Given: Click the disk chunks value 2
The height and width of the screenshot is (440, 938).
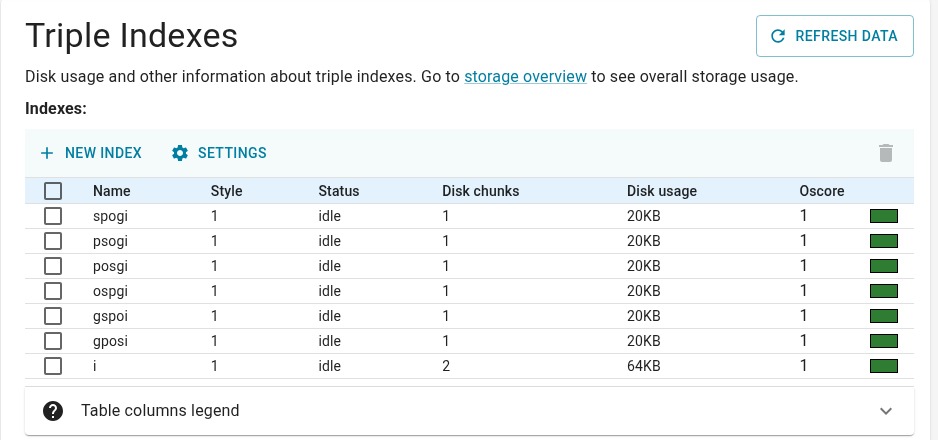Looking at the screenshot, I should pyautogui.click(x=446, y=366).
